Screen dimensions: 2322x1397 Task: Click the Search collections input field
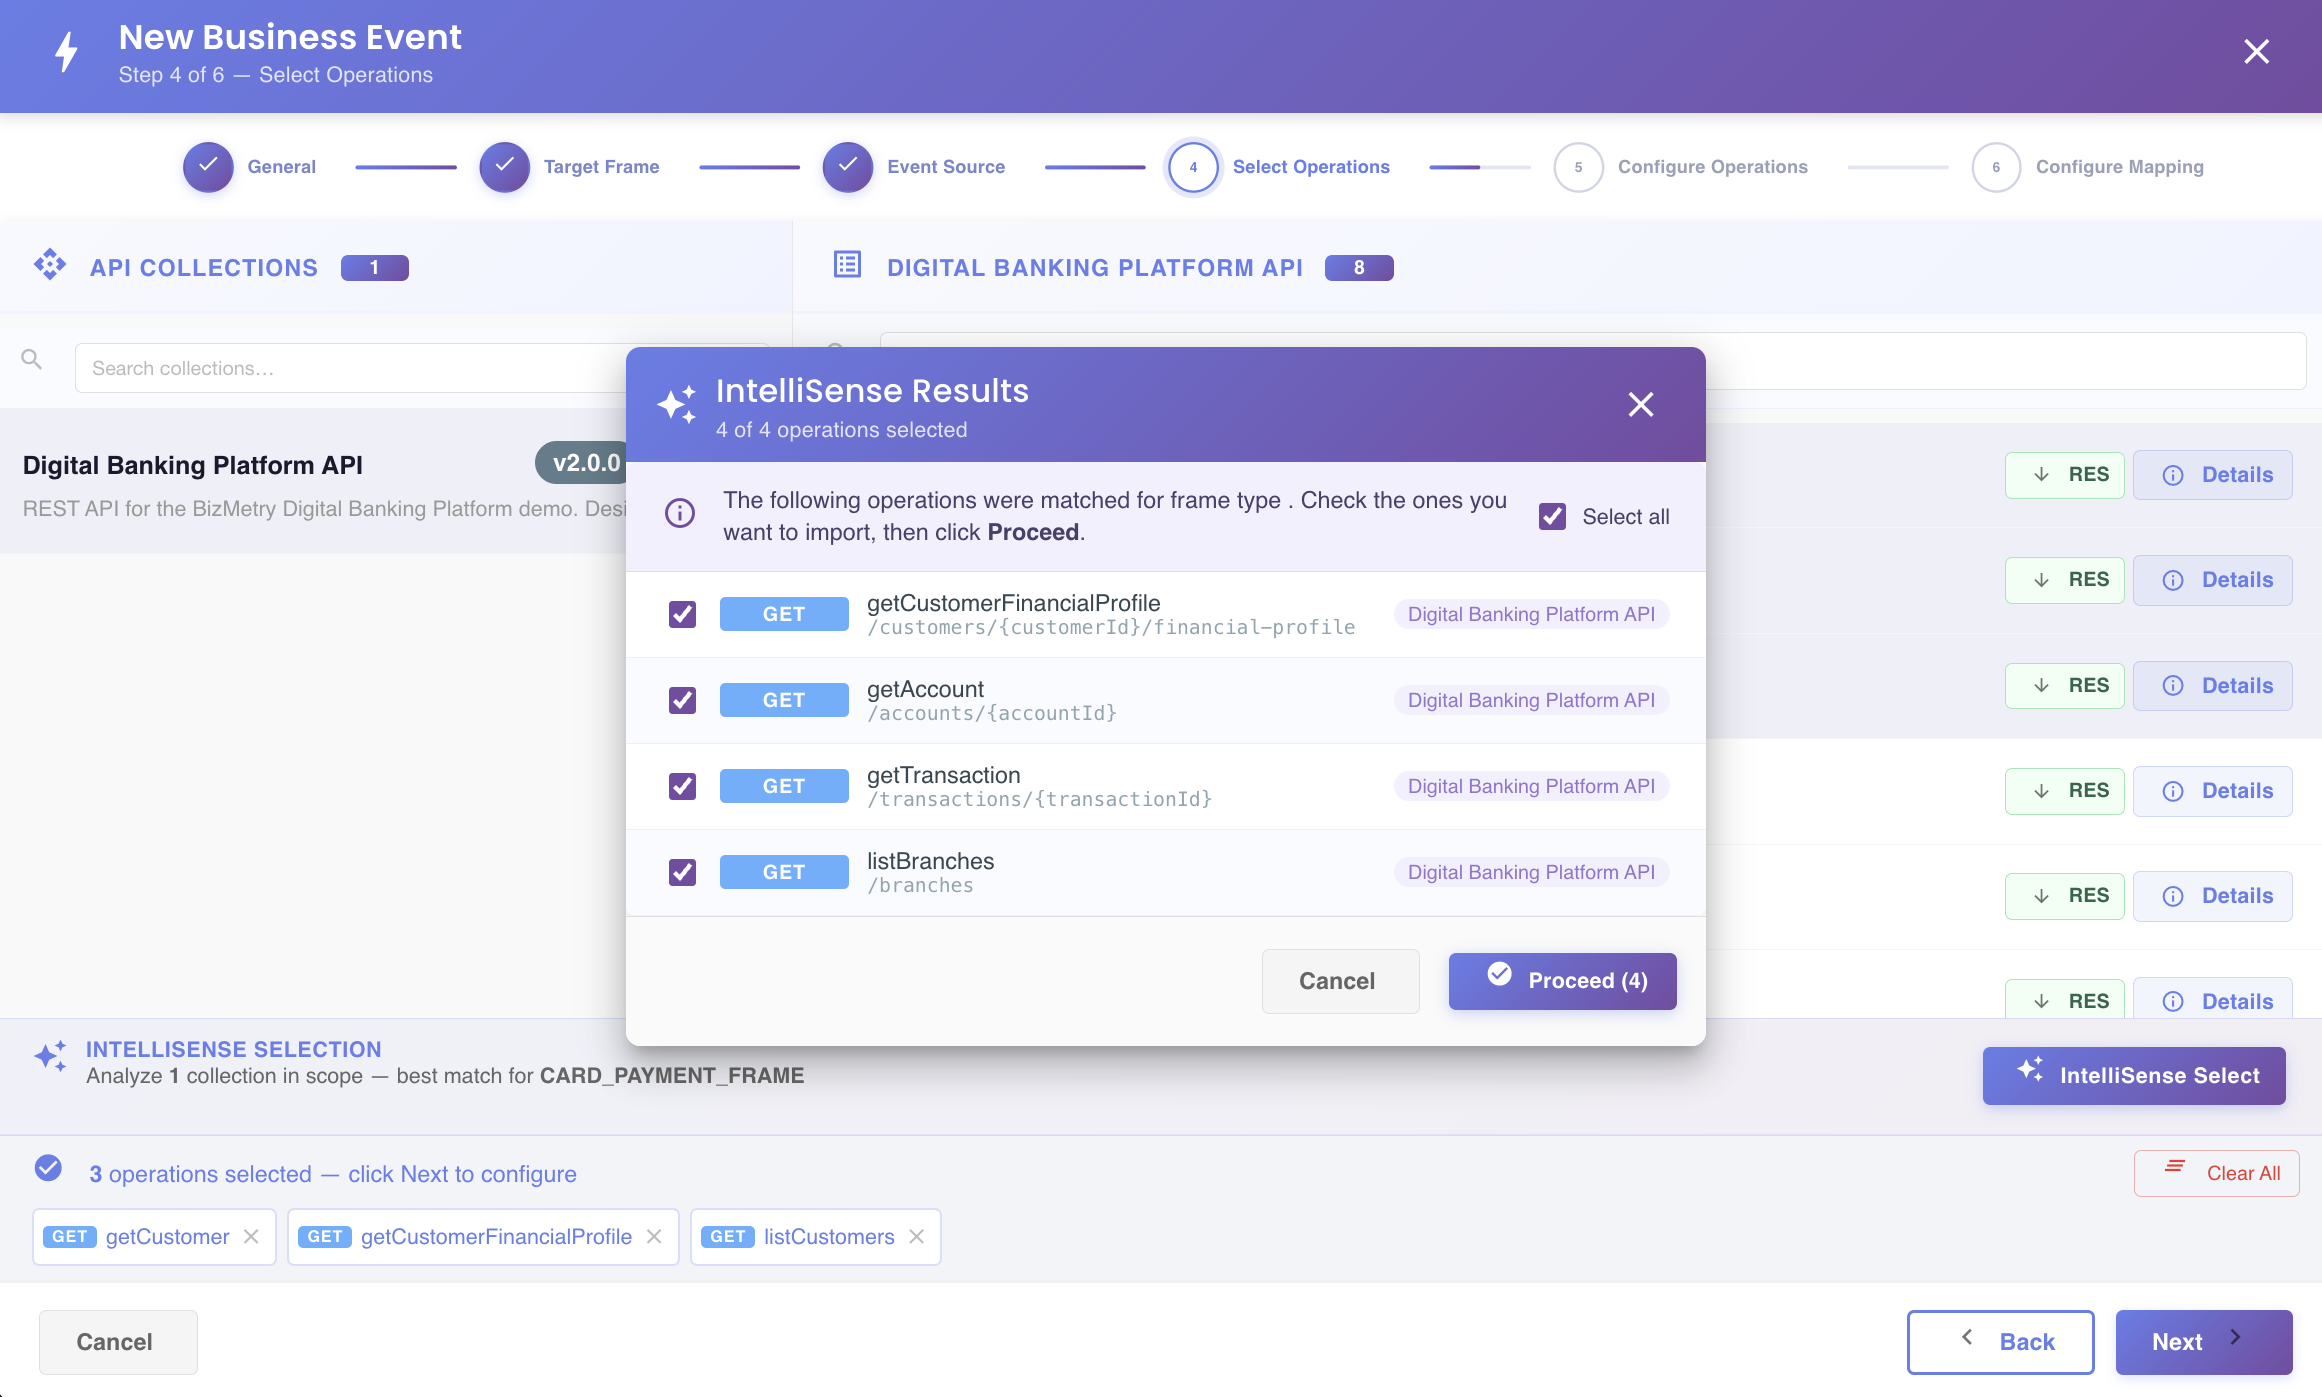click(350, 368)
